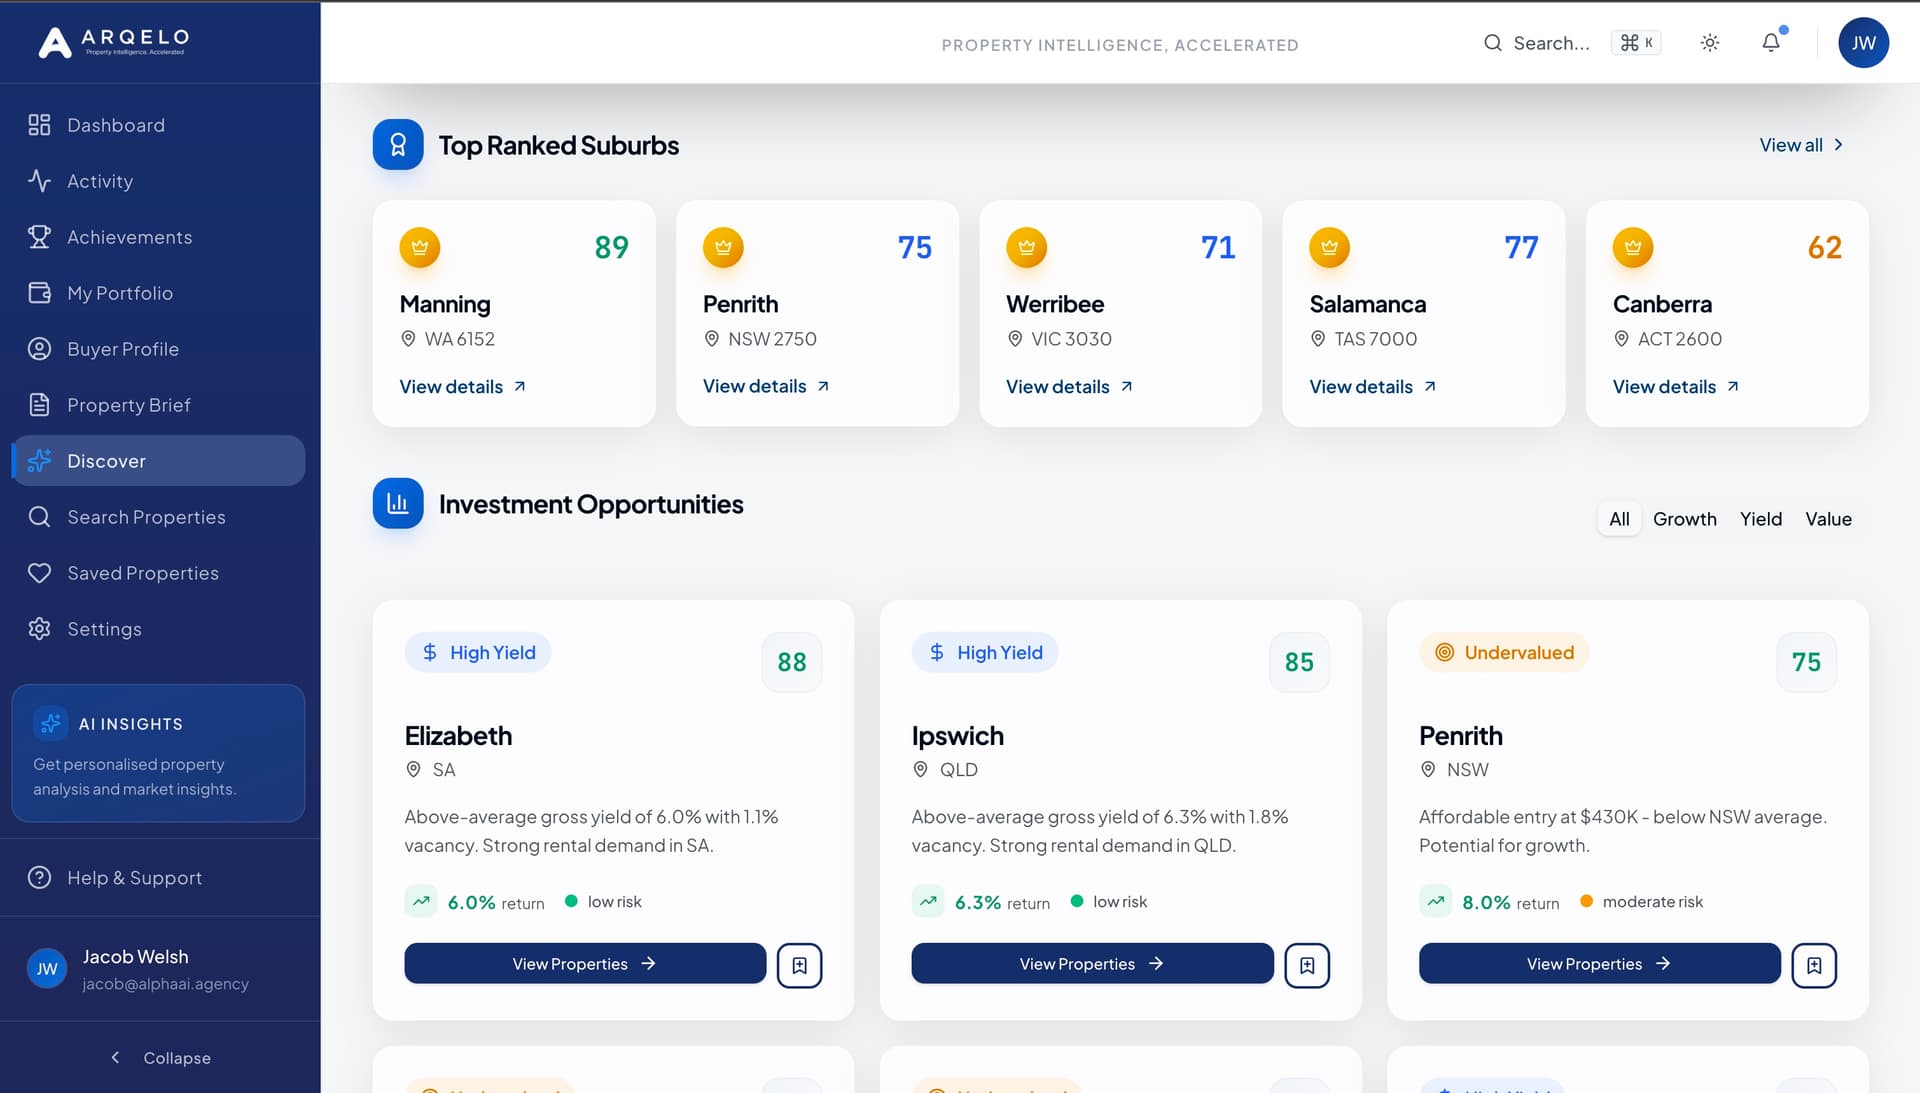Image resolution: width=1920 pixels, height=1093 pixels.
Task: Bookmark the Elizabeth opportunity card
Action: pyautogui.click(x=799, y=964)
